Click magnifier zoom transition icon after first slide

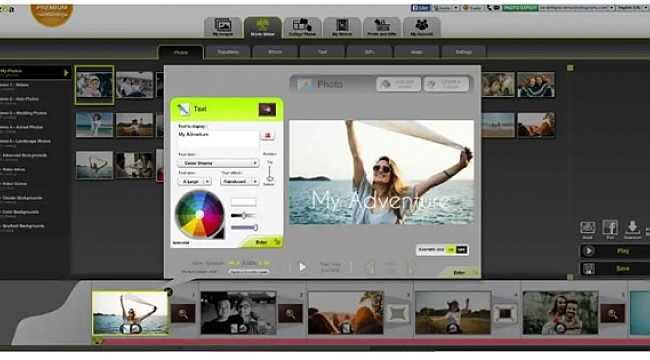183,314
